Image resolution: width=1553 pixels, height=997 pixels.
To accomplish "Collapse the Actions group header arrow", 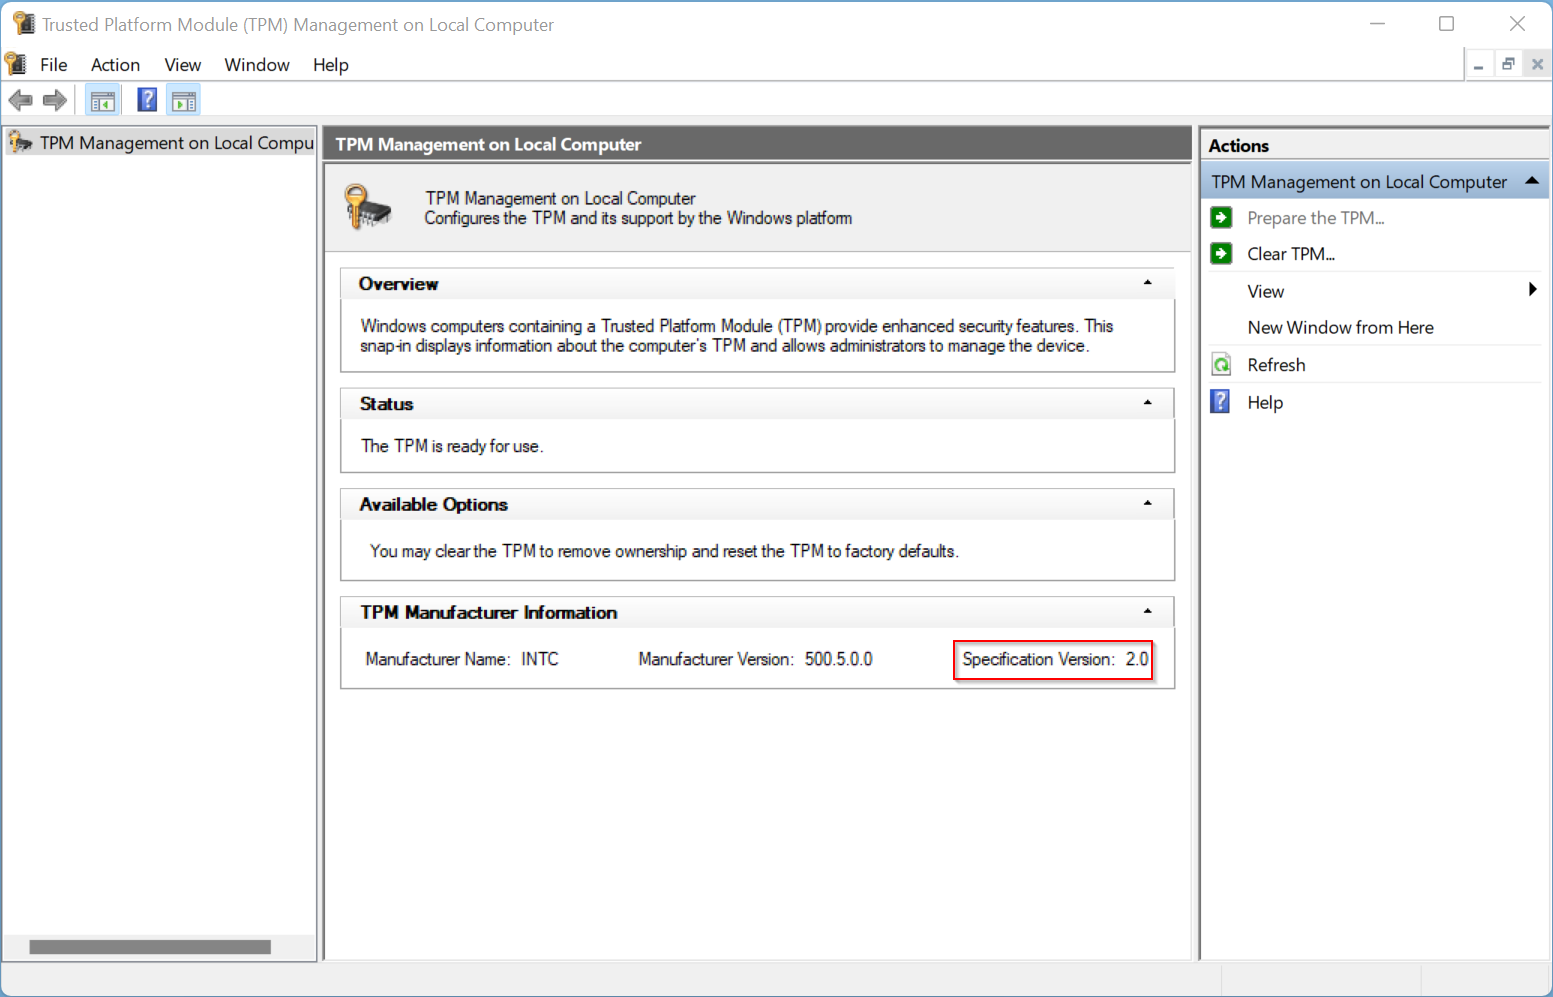I will point(1532,181).
